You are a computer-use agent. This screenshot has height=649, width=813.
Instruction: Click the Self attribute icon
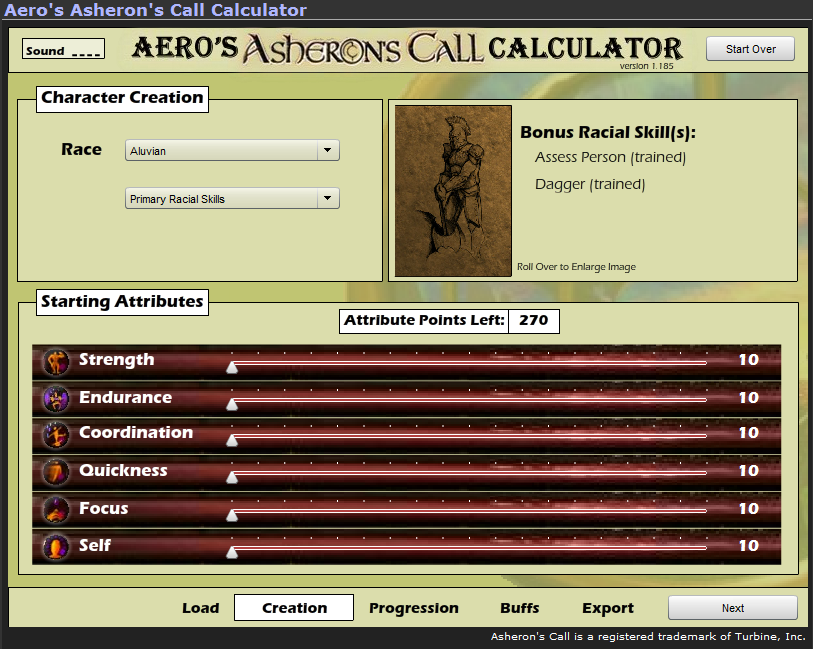click(56, 546)
